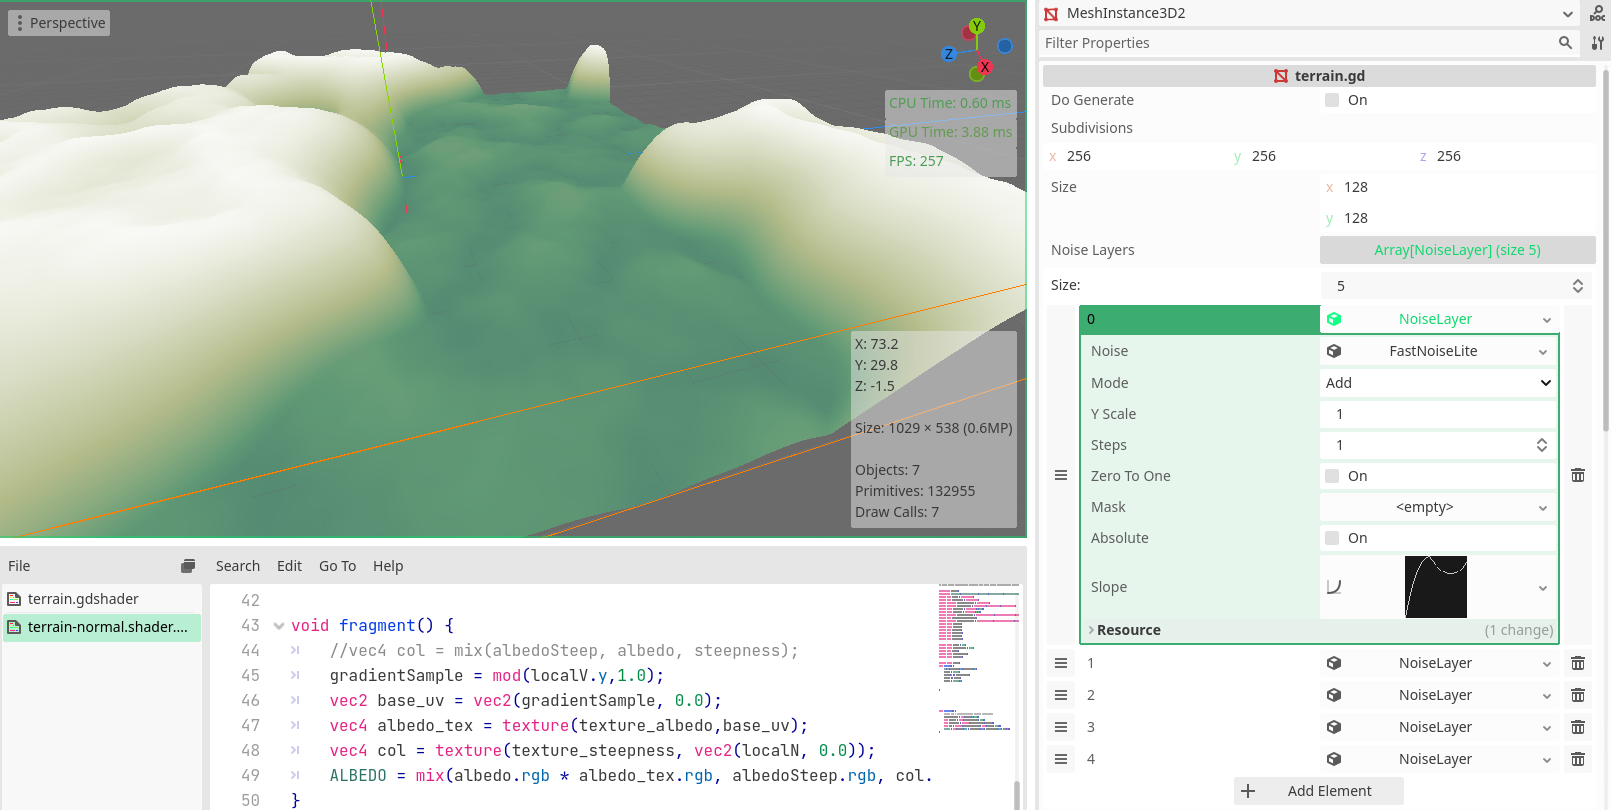Delete noise layer element 0 with trash icon

click(x=1578, y=475)
